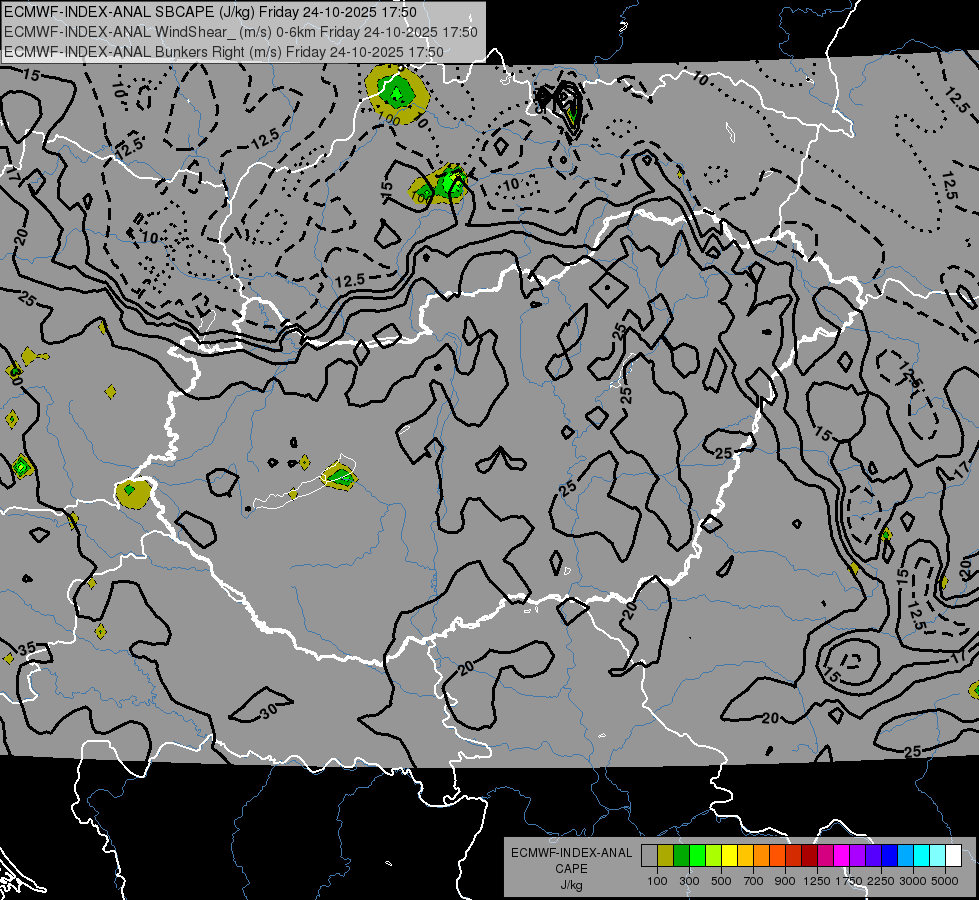
Task: Click the Bunkers Right (m/s) title line
Action: [x=224, y=52]
